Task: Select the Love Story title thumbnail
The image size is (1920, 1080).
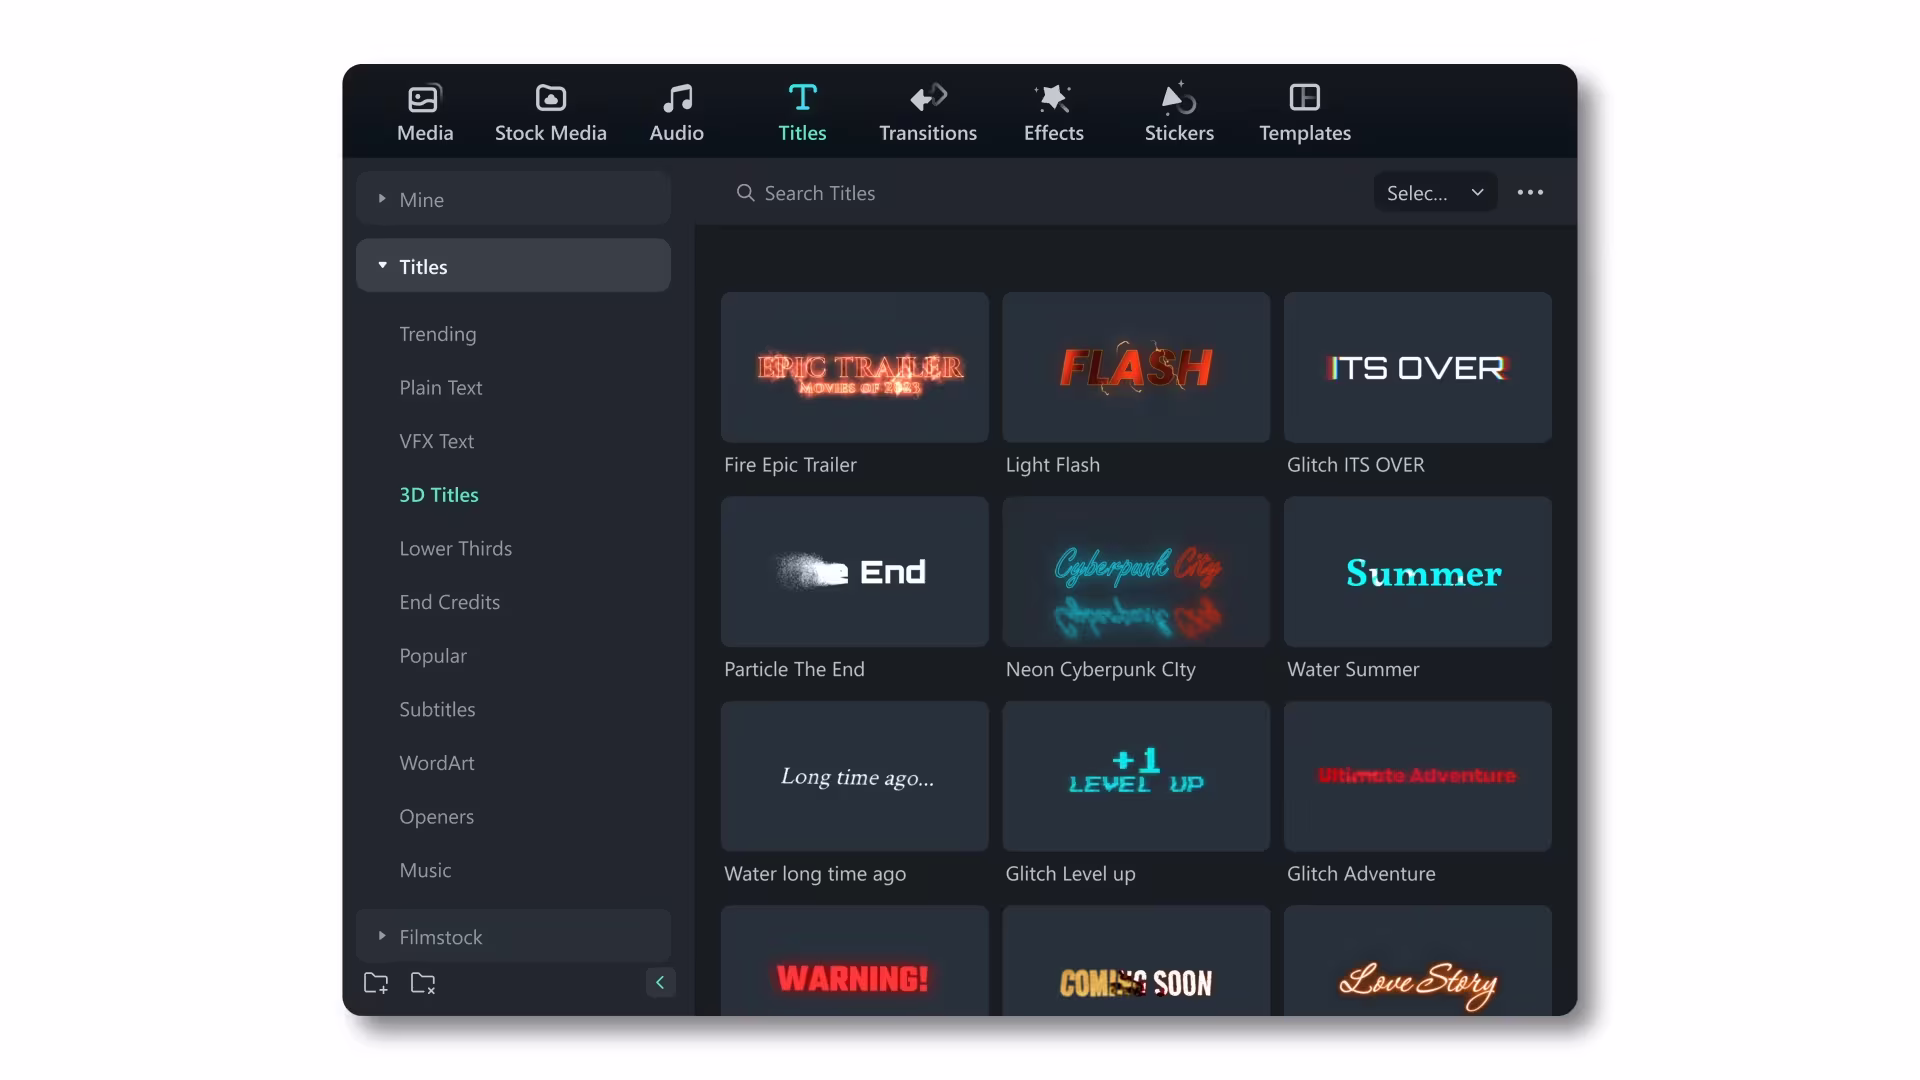Action: 1418,961
